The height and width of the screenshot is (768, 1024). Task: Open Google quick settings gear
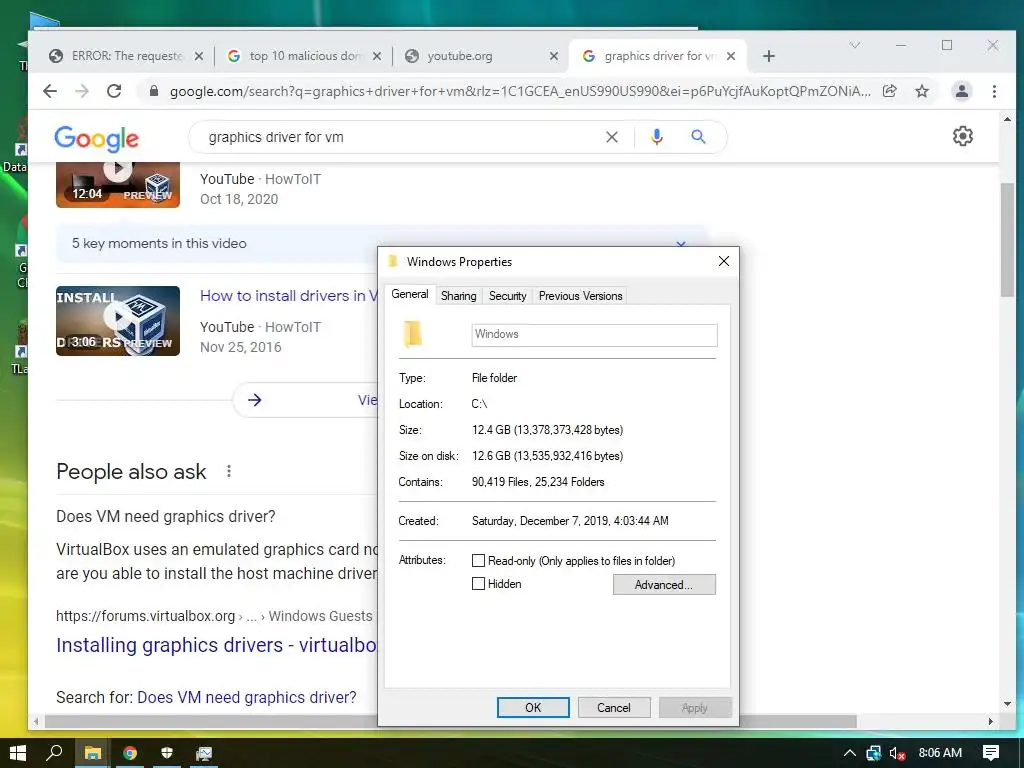click(x=963, y=136)
